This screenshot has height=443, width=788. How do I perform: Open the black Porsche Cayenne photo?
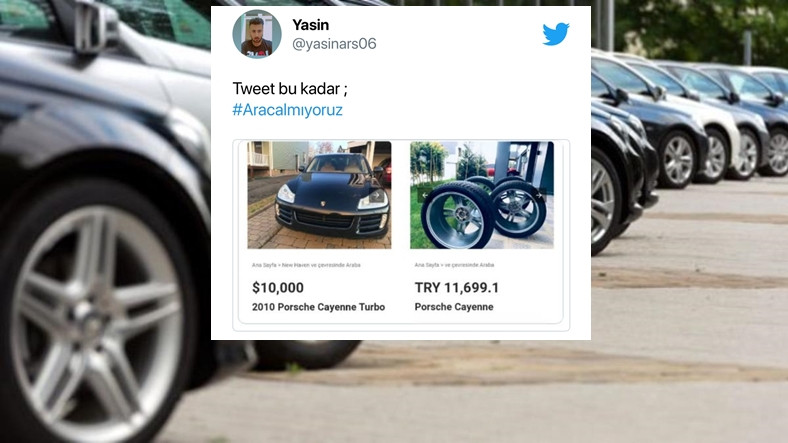(319, 195)
